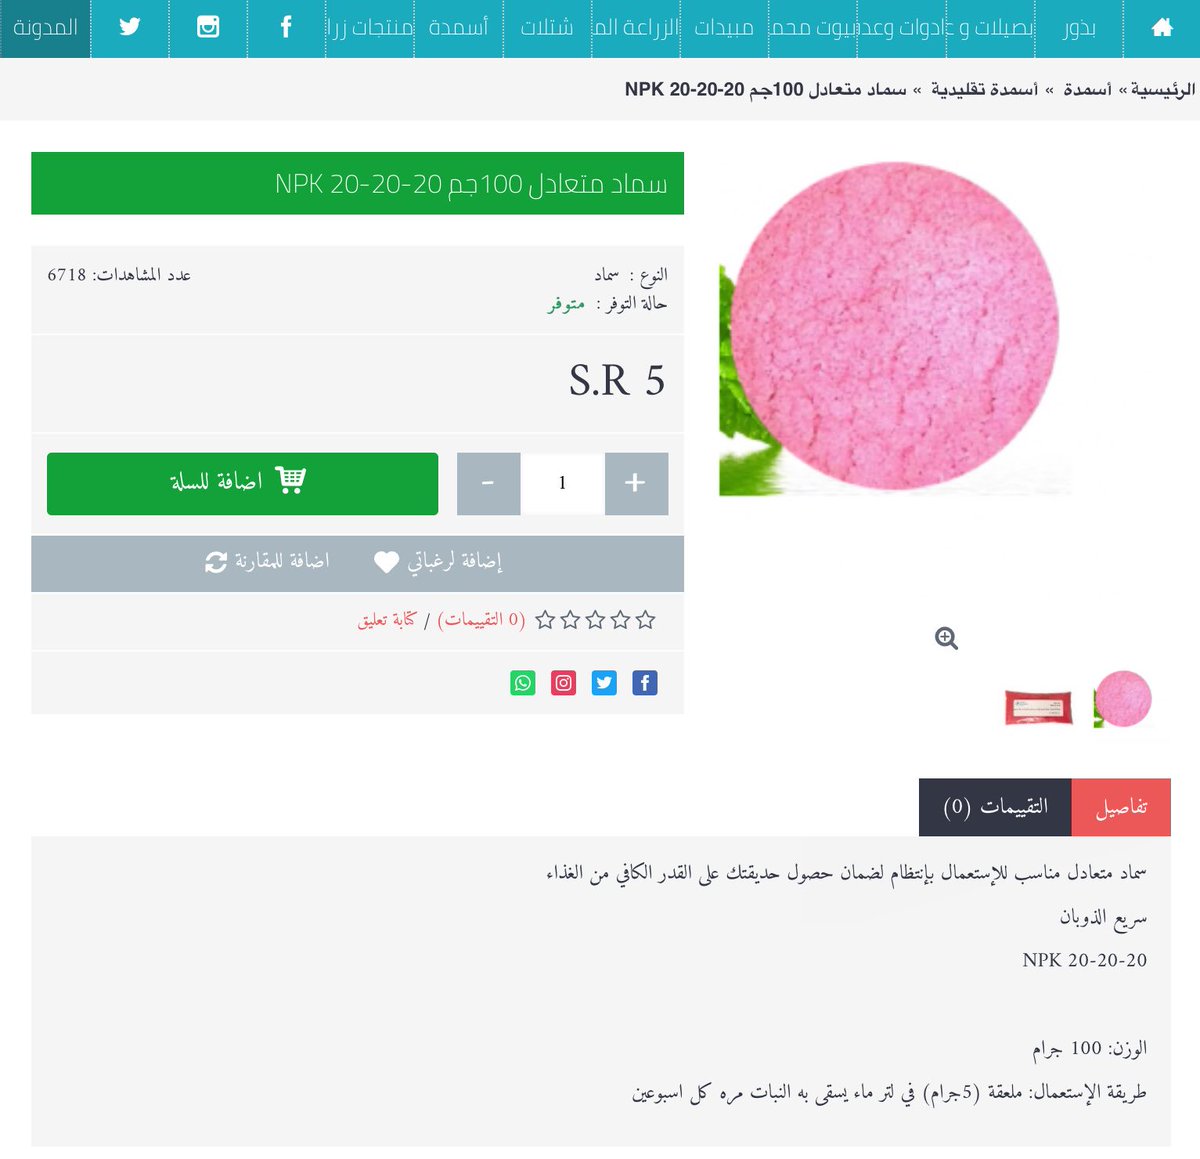Click the magnifier zoom icon under image
Screen dimensions: 1200x1159
pos(946,638)
